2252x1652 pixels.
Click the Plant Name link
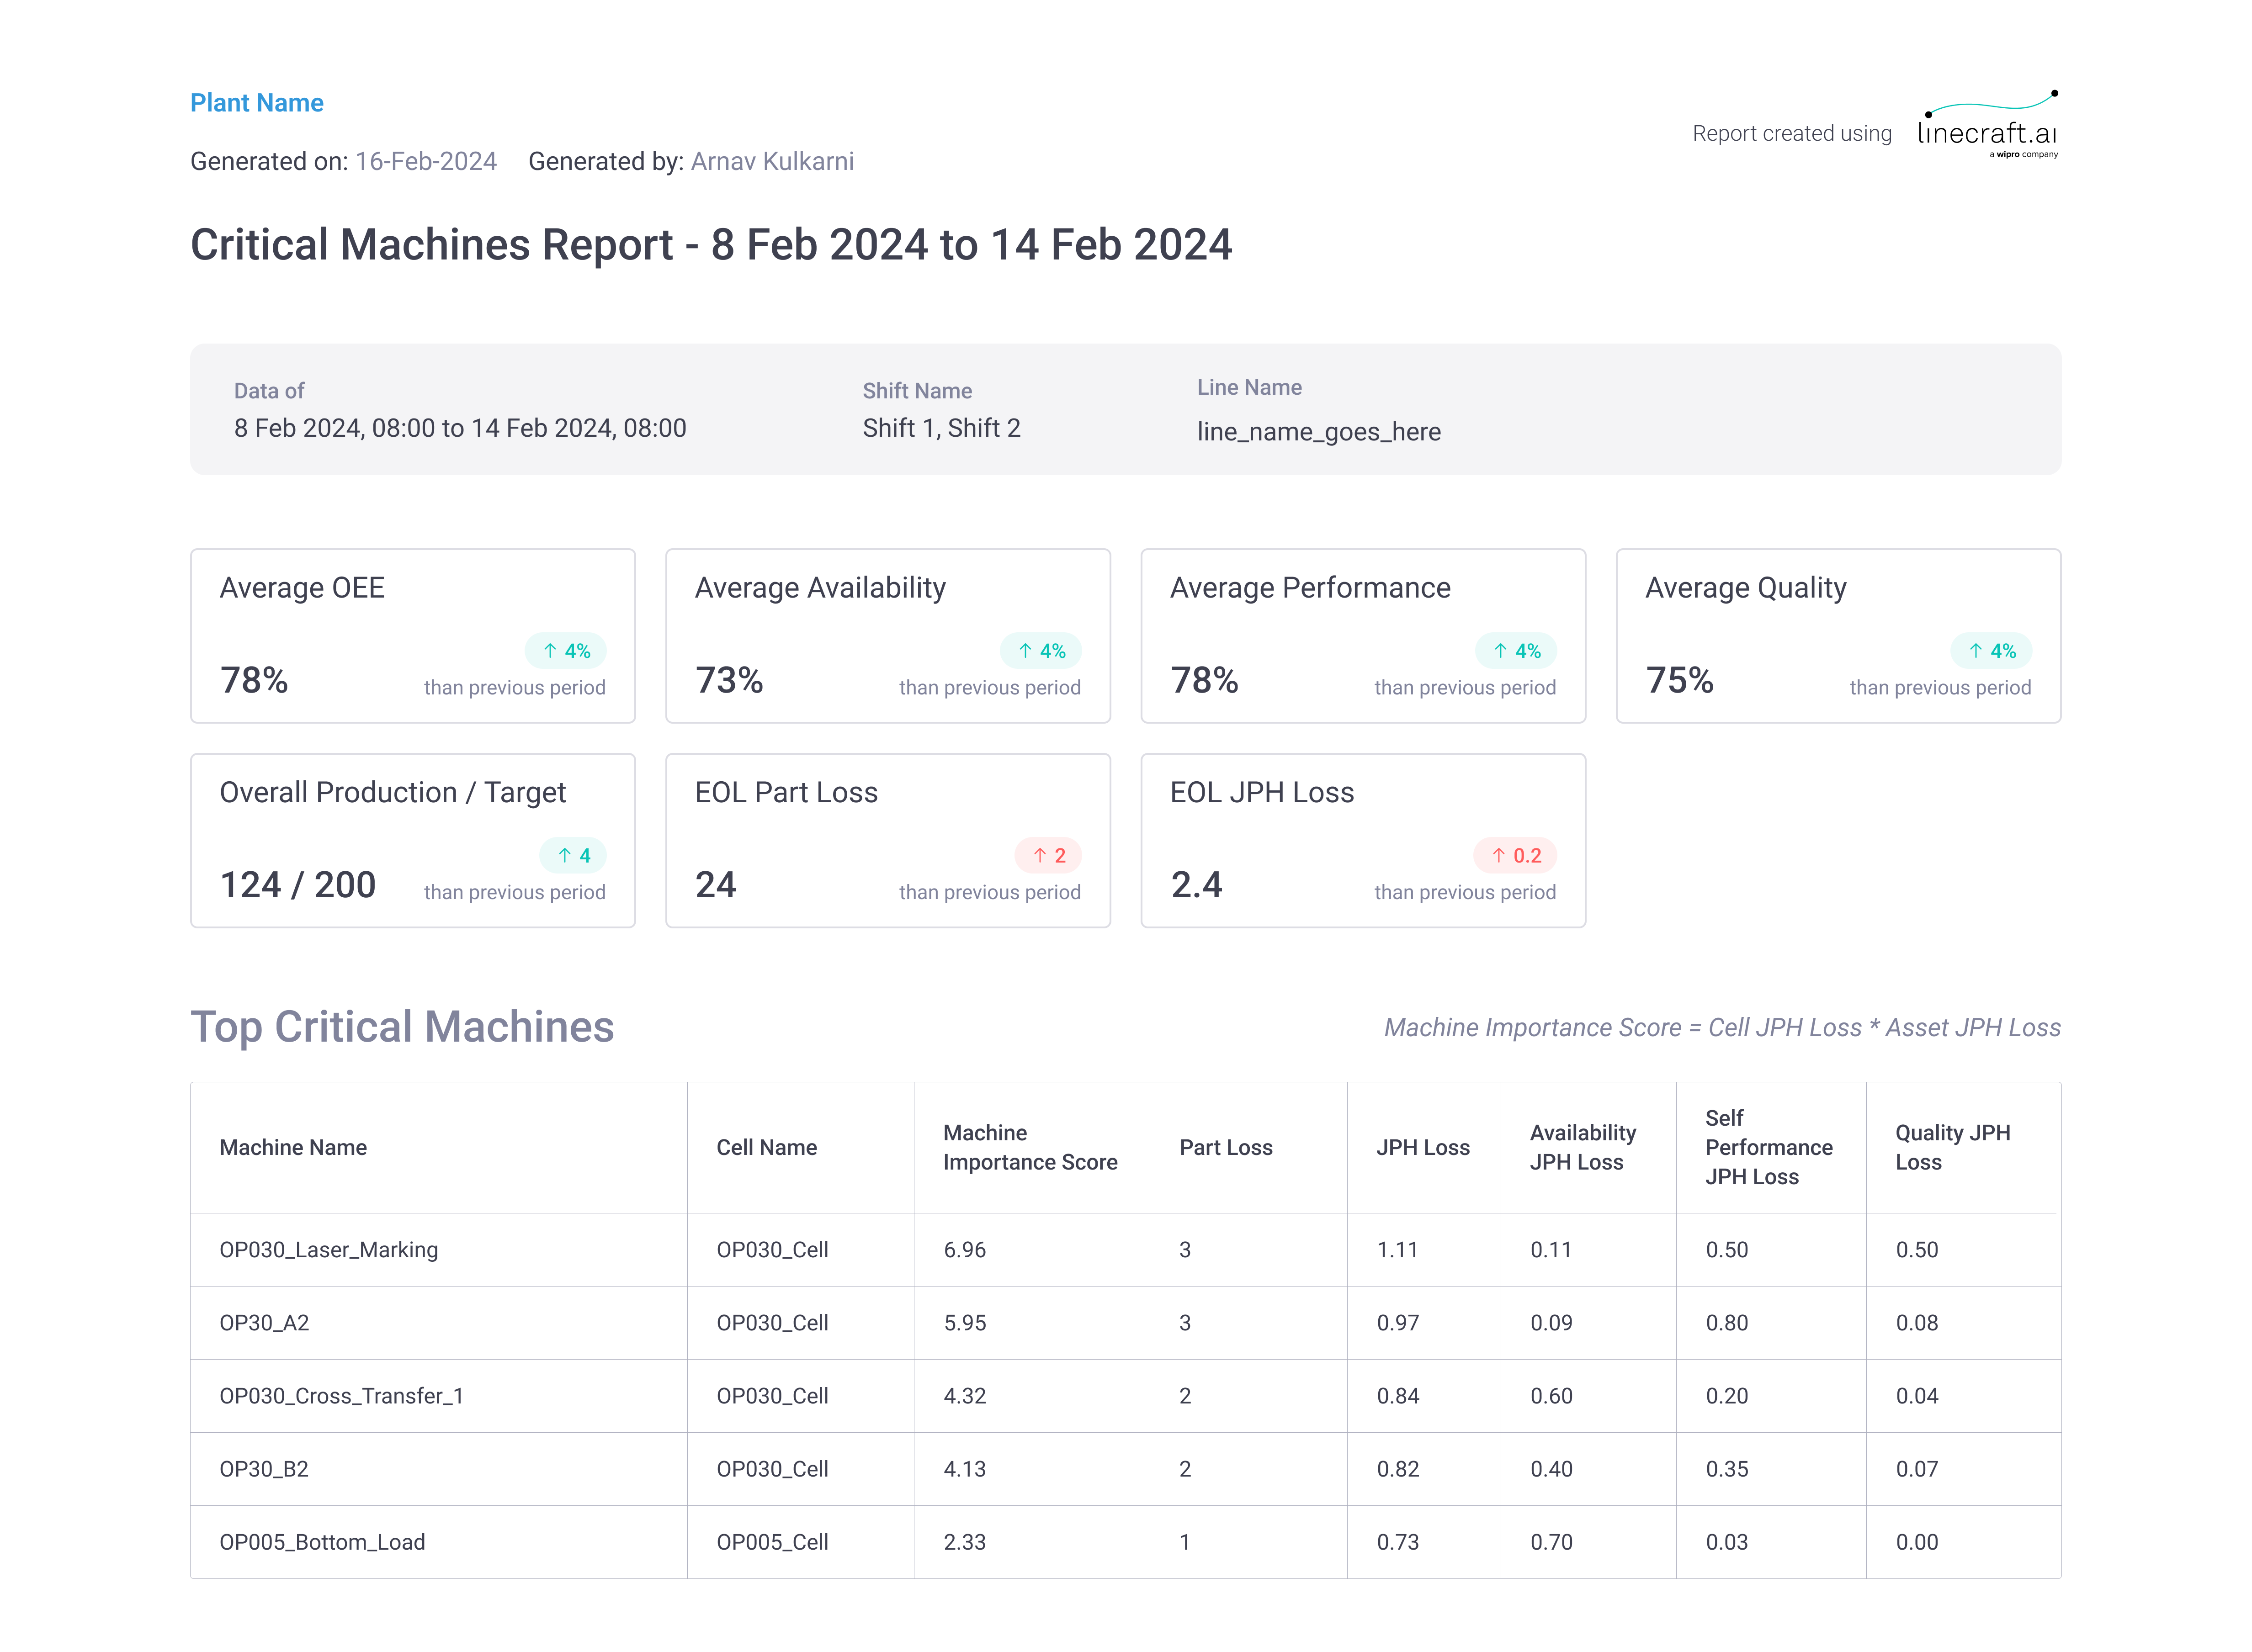tap(257, 103)
